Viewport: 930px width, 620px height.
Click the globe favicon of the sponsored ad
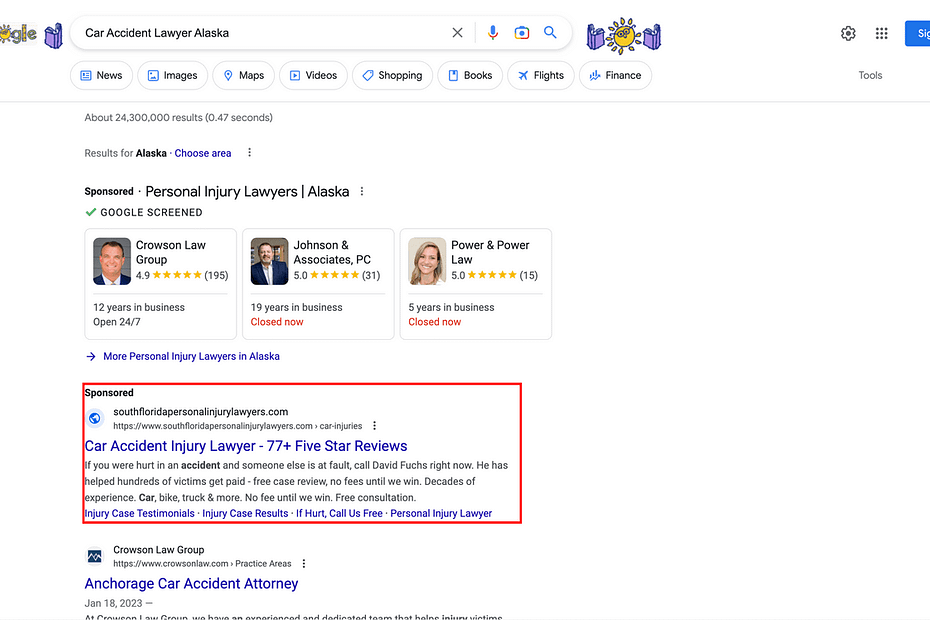pyautogui.click(x=94, y=418)
